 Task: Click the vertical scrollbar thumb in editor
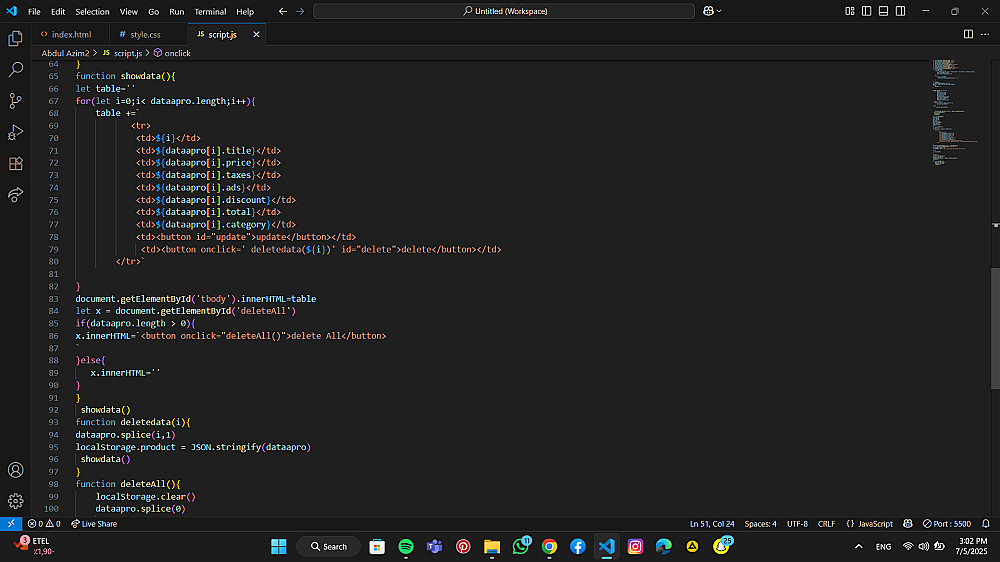coord(994,329)
